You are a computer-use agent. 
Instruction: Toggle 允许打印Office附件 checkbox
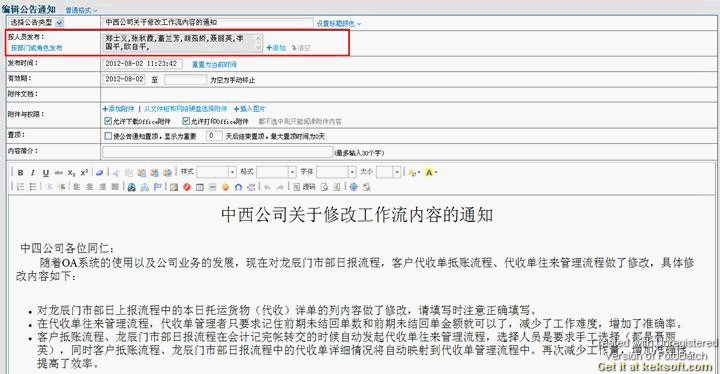point(186,121)
